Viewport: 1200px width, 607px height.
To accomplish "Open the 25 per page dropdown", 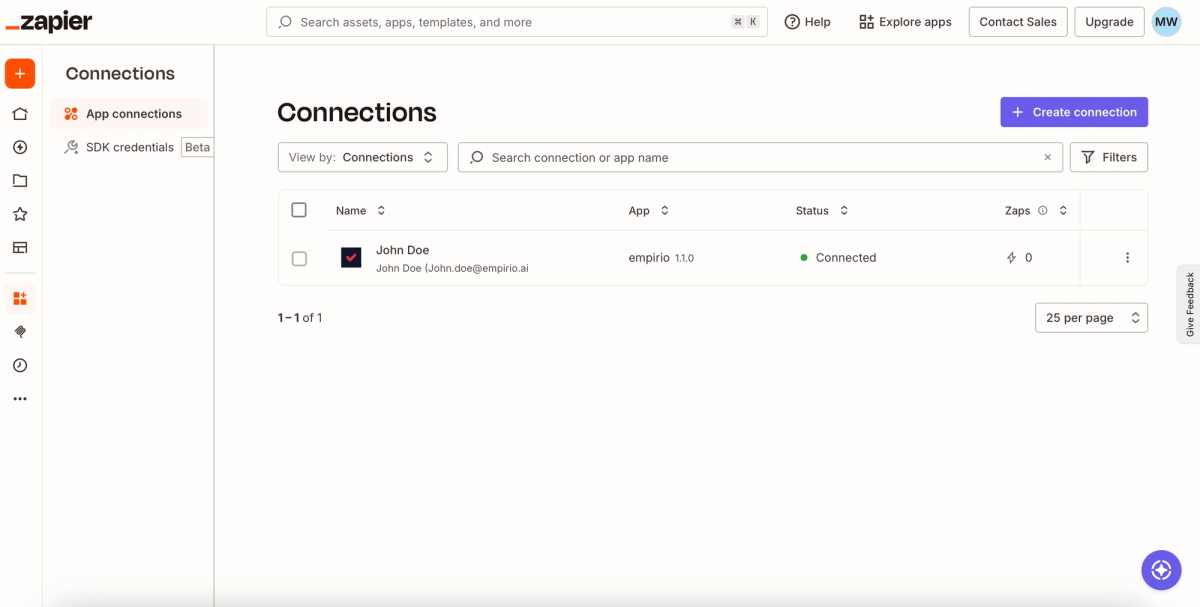I will click(1091, 318).
